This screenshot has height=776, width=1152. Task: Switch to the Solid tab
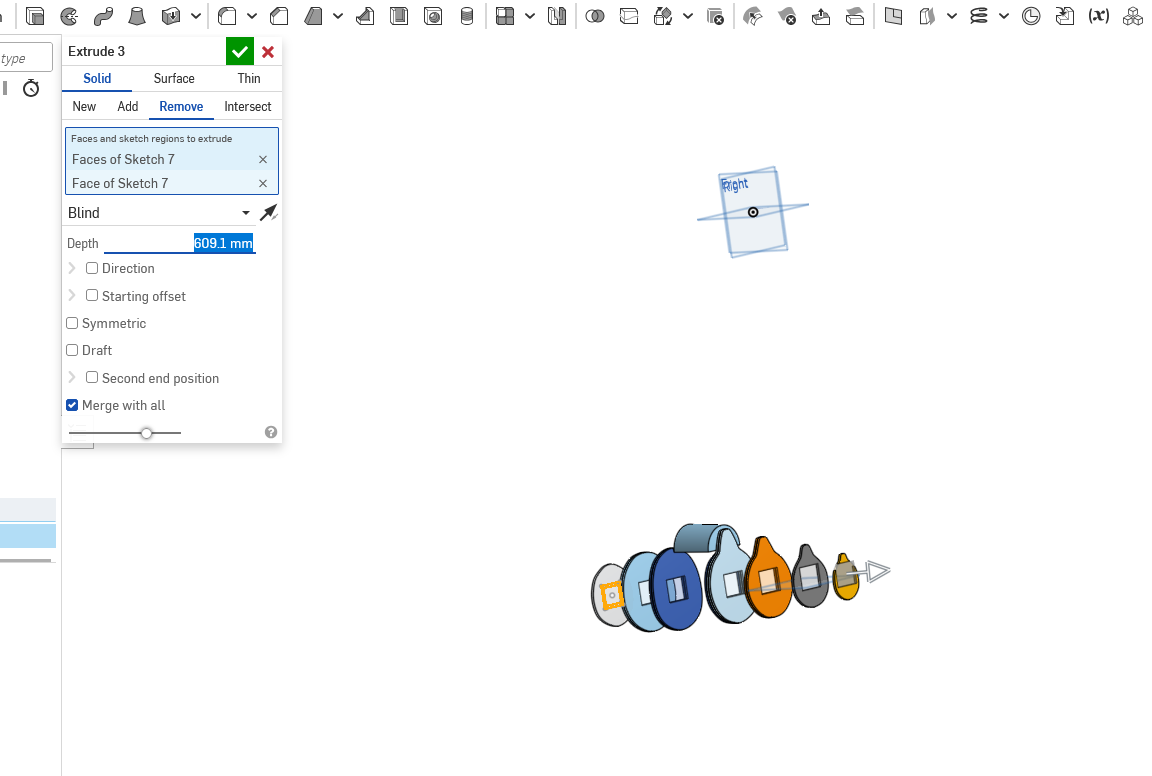(x=97, y=79)
